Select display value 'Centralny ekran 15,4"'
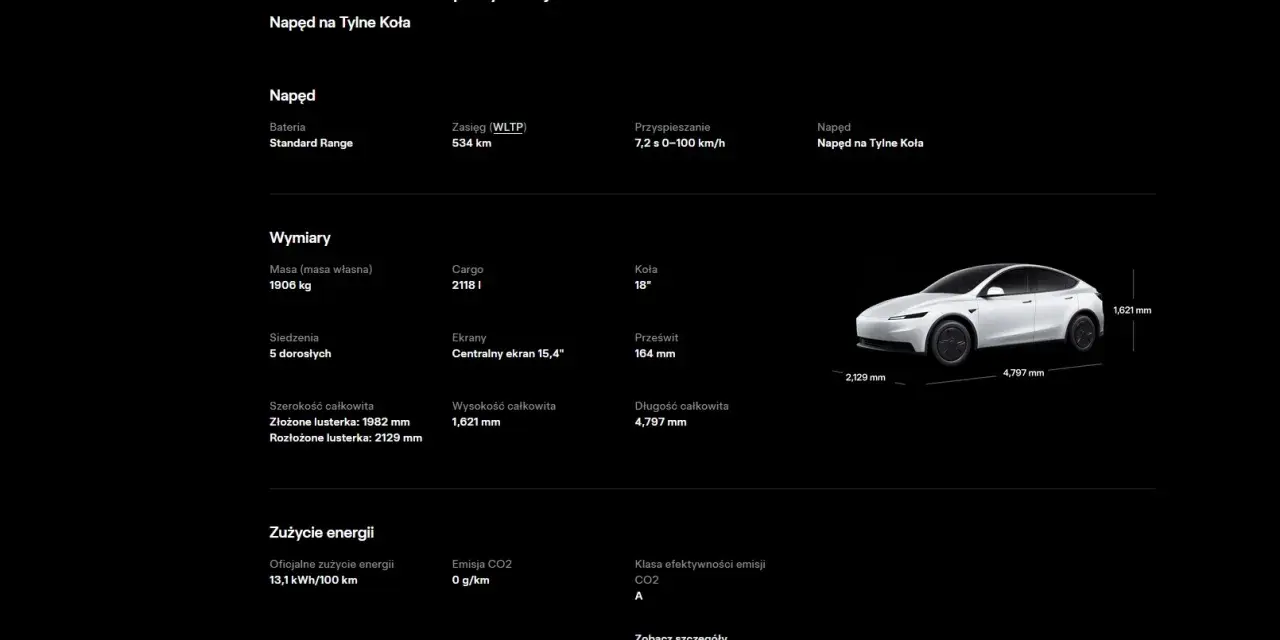1280x640 pixels. [x=508, y=353]
